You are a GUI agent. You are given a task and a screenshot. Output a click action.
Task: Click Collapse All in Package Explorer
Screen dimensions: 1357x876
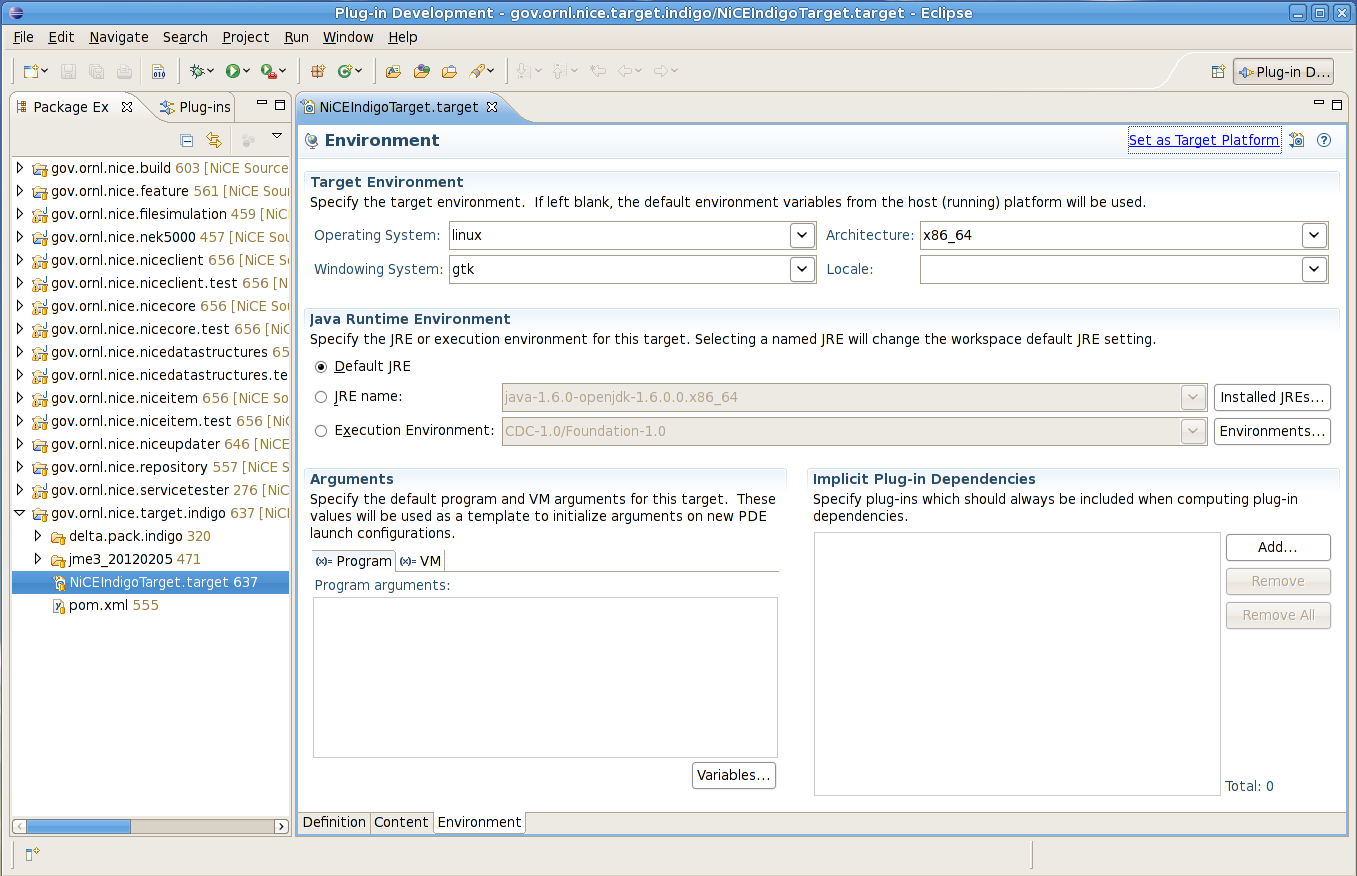[x=186, y=140]
